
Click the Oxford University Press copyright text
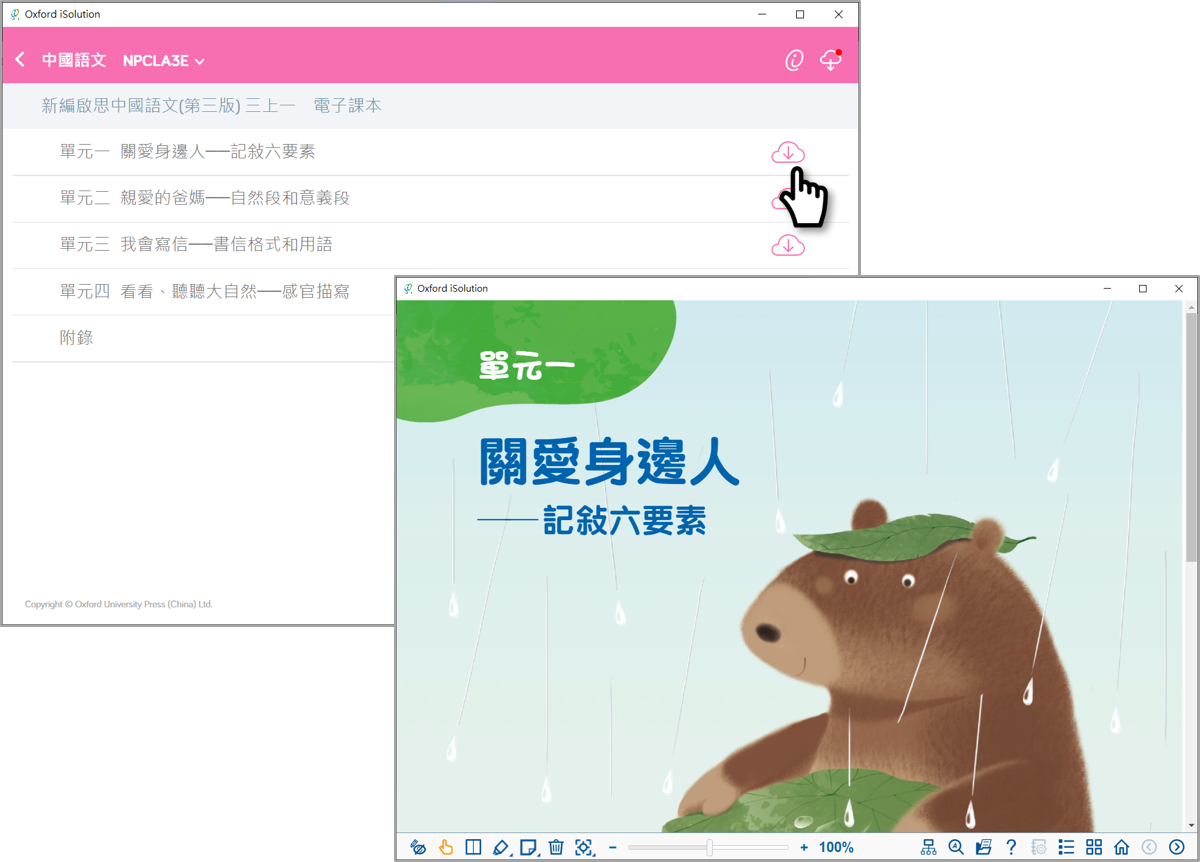pos(119,604)
